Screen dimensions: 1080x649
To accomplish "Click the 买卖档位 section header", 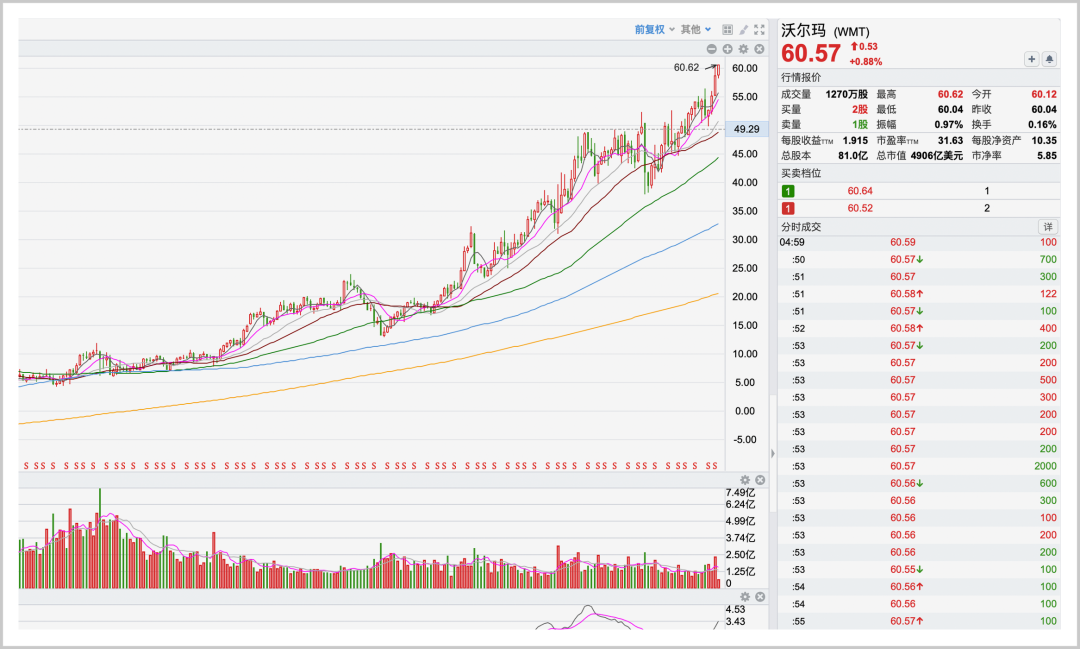I will 802,173.
